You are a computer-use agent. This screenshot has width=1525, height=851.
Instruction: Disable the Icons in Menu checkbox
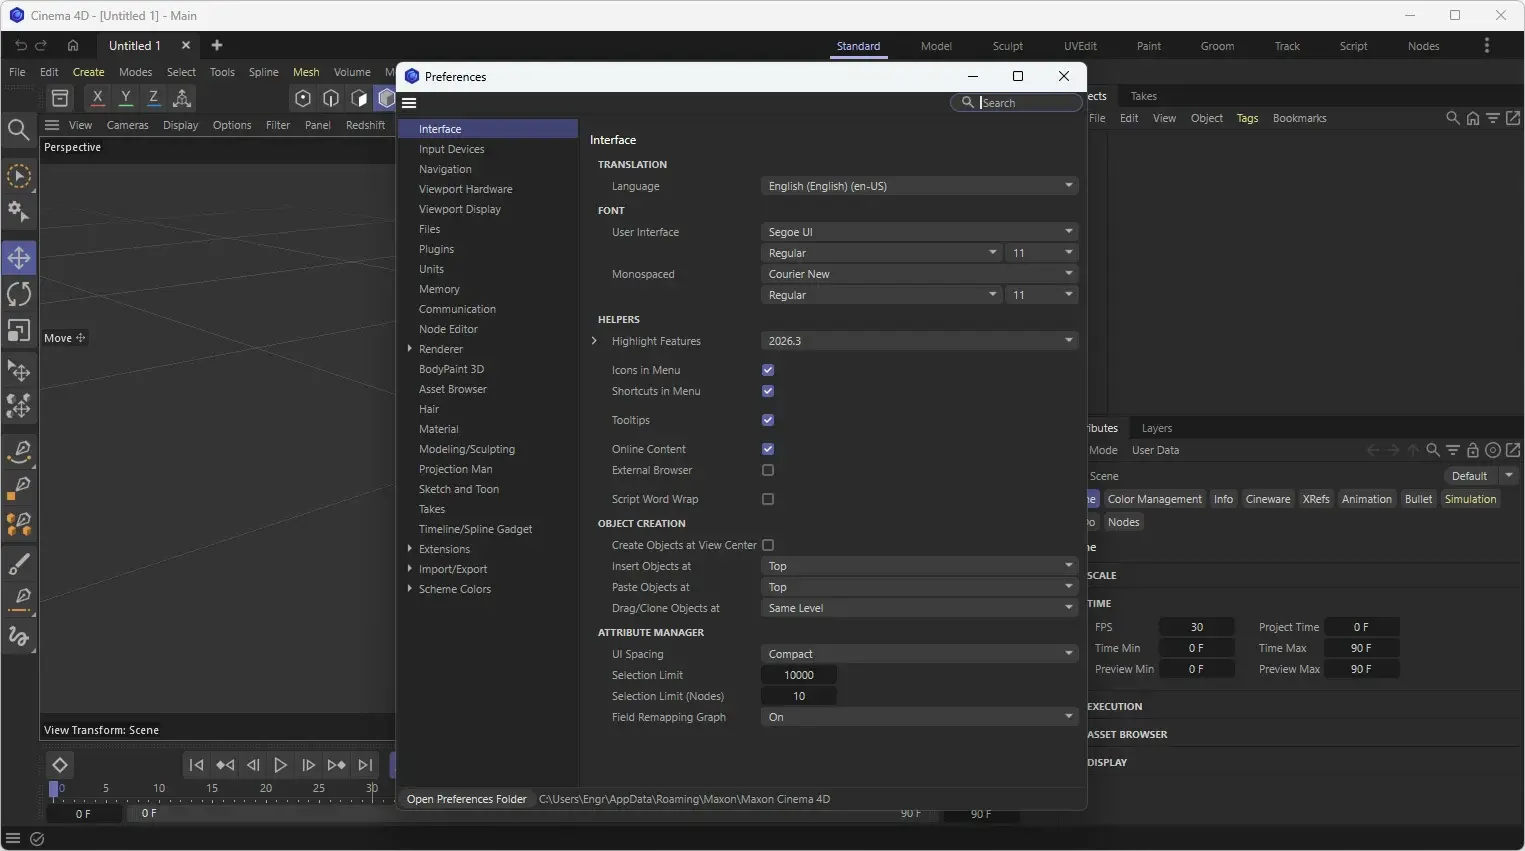click(768, 370)
